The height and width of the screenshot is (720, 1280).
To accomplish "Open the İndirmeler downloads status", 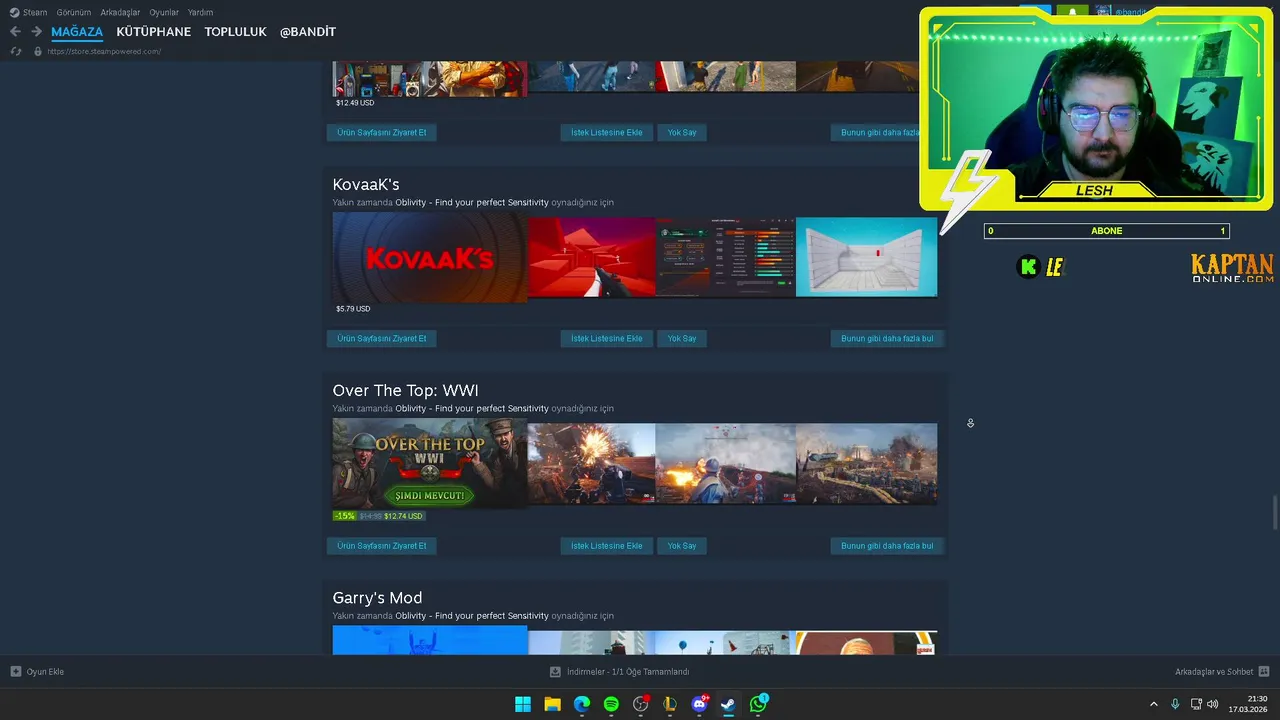I will (x=627, y=672).
